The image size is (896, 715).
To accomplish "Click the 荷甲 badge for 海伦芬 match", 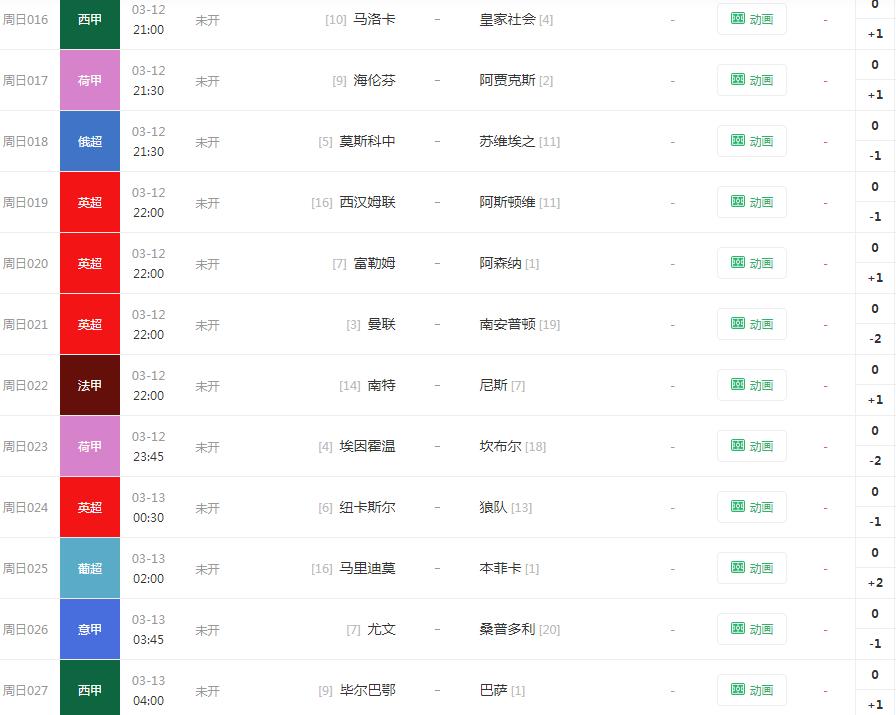I will click(x=89, y=80).
